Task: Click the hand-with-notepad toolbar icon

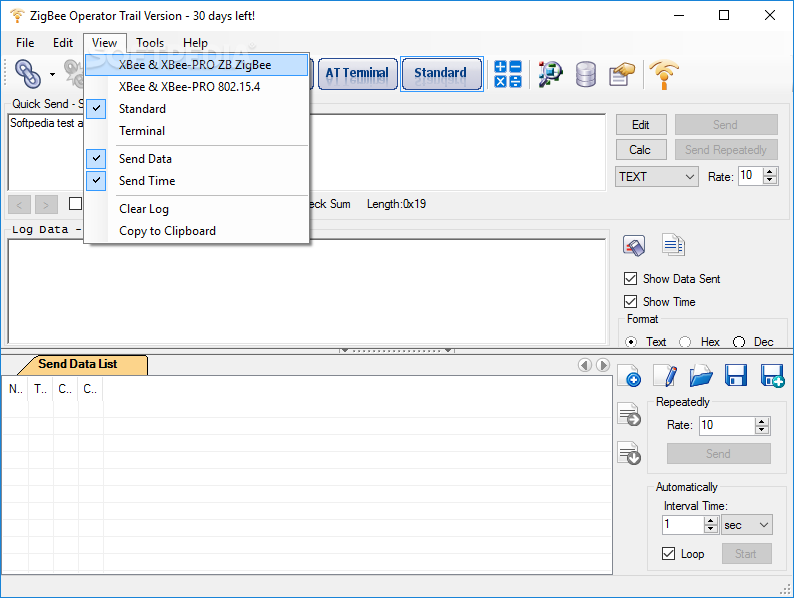Action: coord(622,74)
